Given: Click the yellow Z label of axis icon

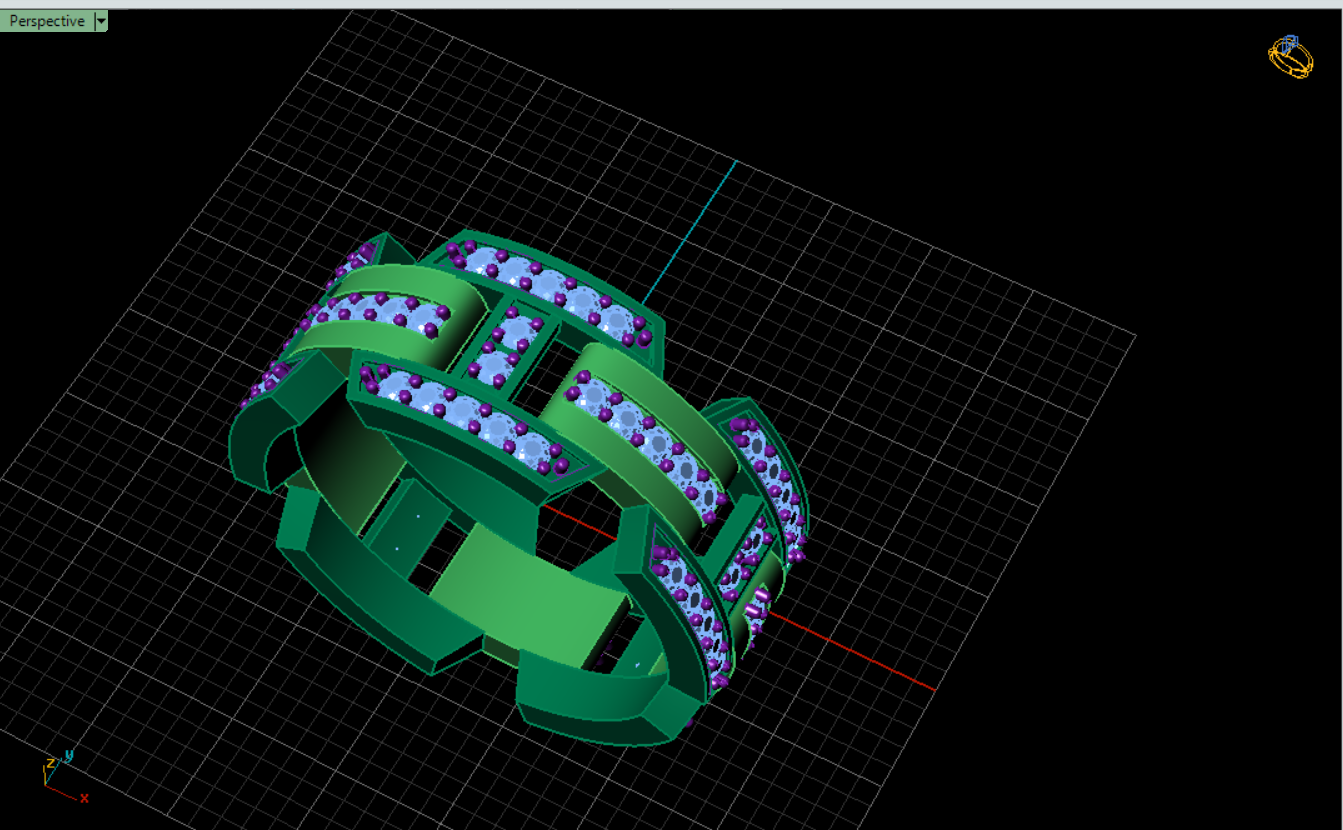Looking at the screenshot, I should click(x=49, y=765).
